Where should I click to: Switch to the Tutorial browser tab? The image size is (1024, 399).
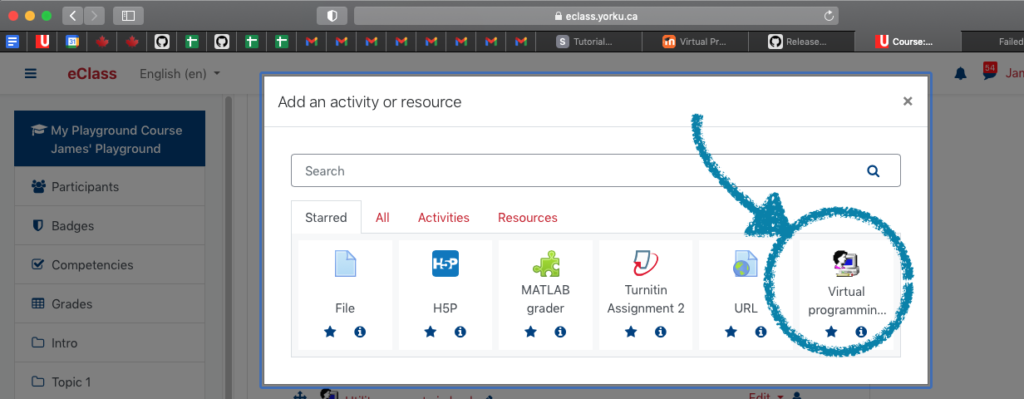(x=588, y=42)
